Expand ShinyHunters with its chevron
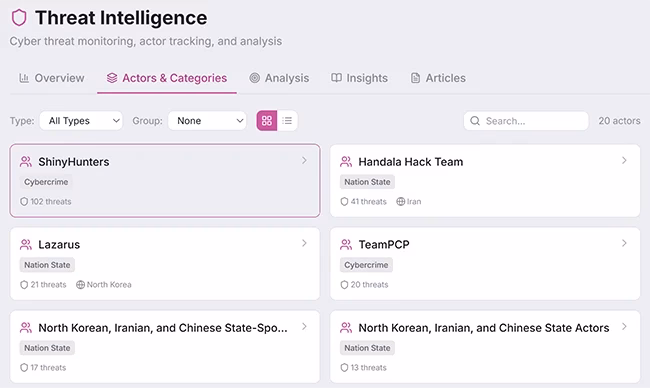The height and width of the screenshot is (388, 650). click(304, 160)
